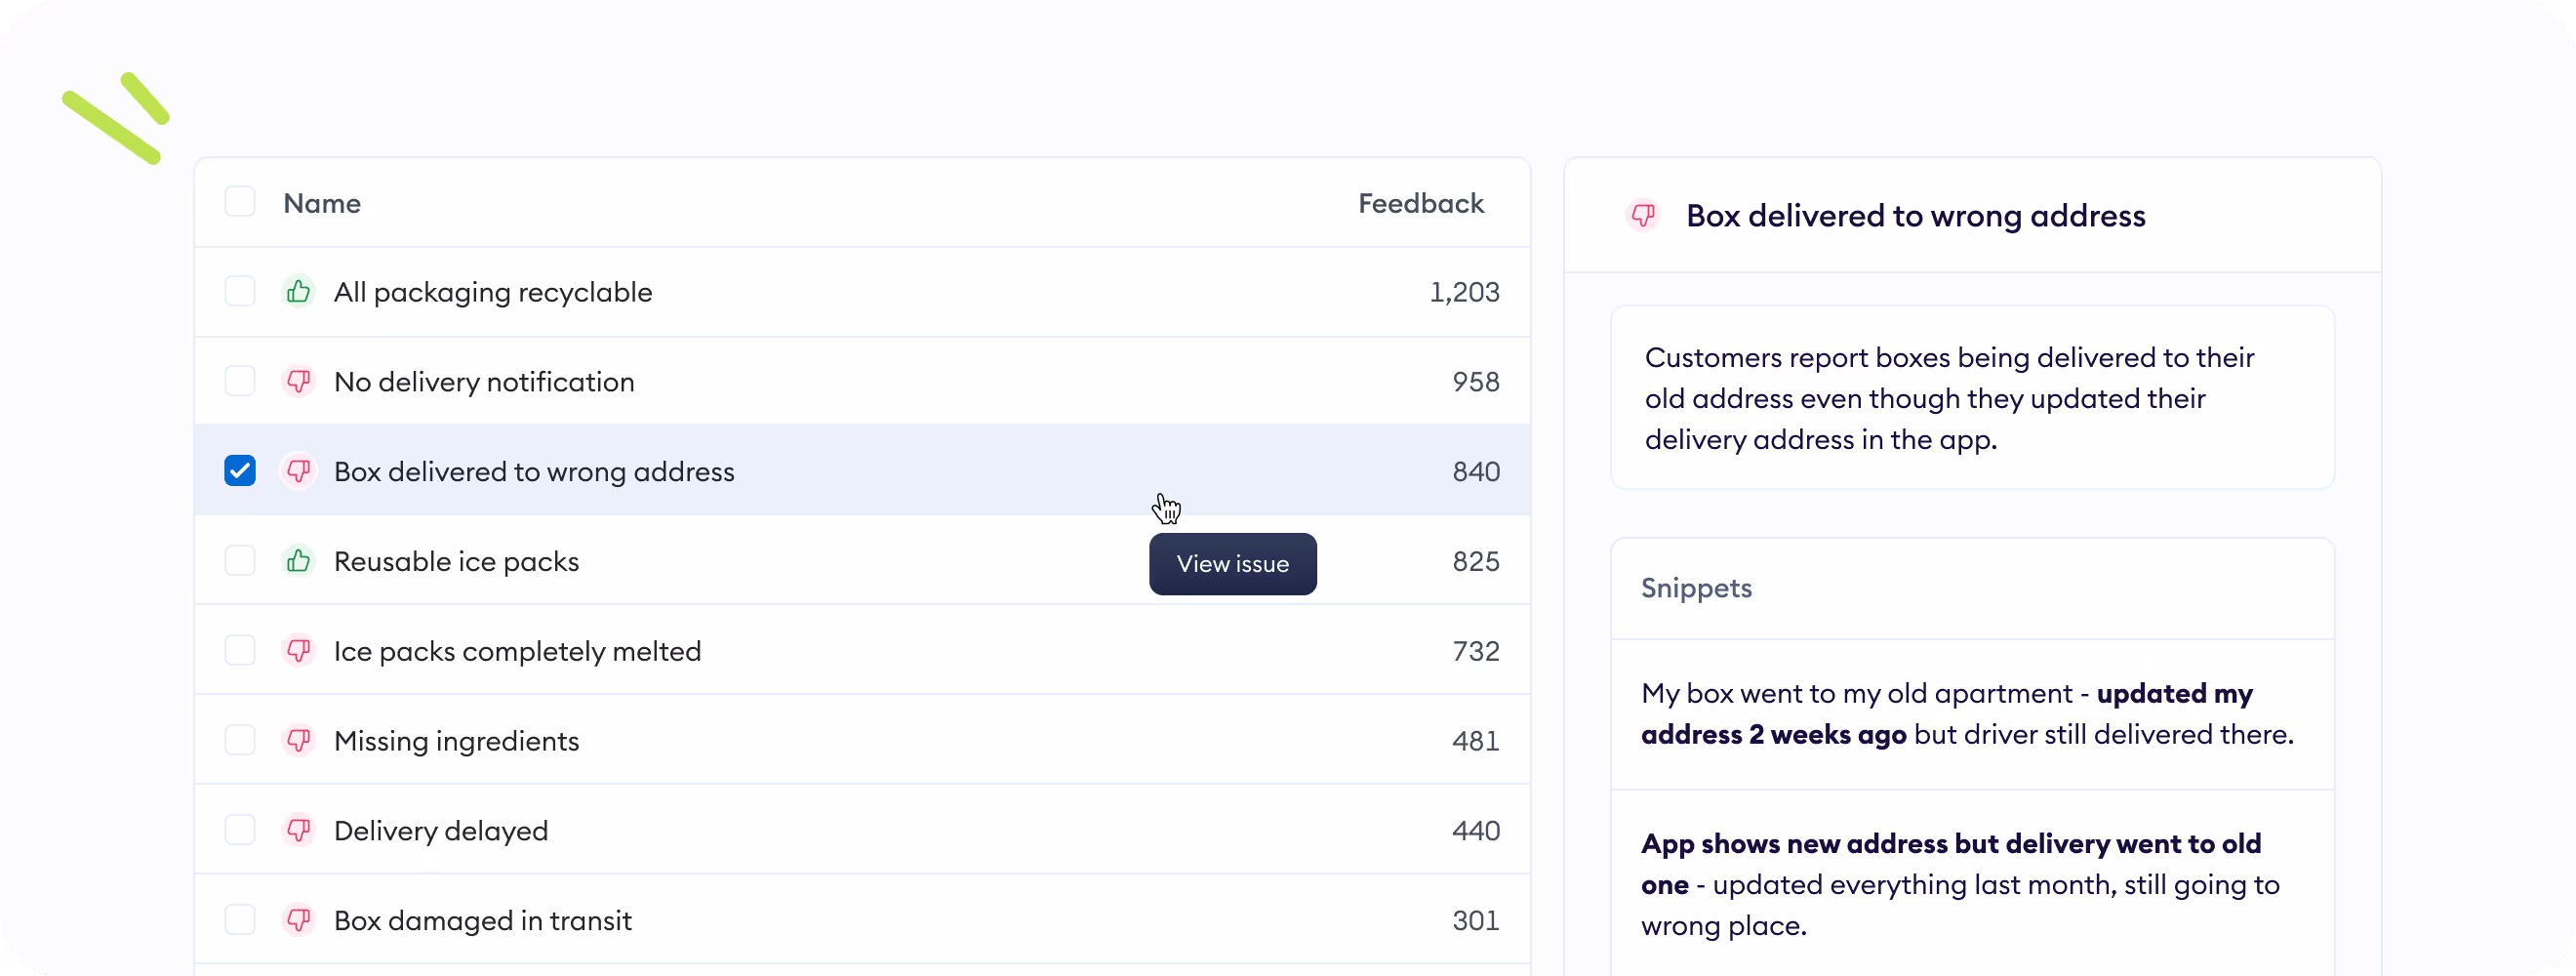Click thumbs-up icon for Reusable ice packs
This screenshot has width=2576, height=976.
[298, 561]
